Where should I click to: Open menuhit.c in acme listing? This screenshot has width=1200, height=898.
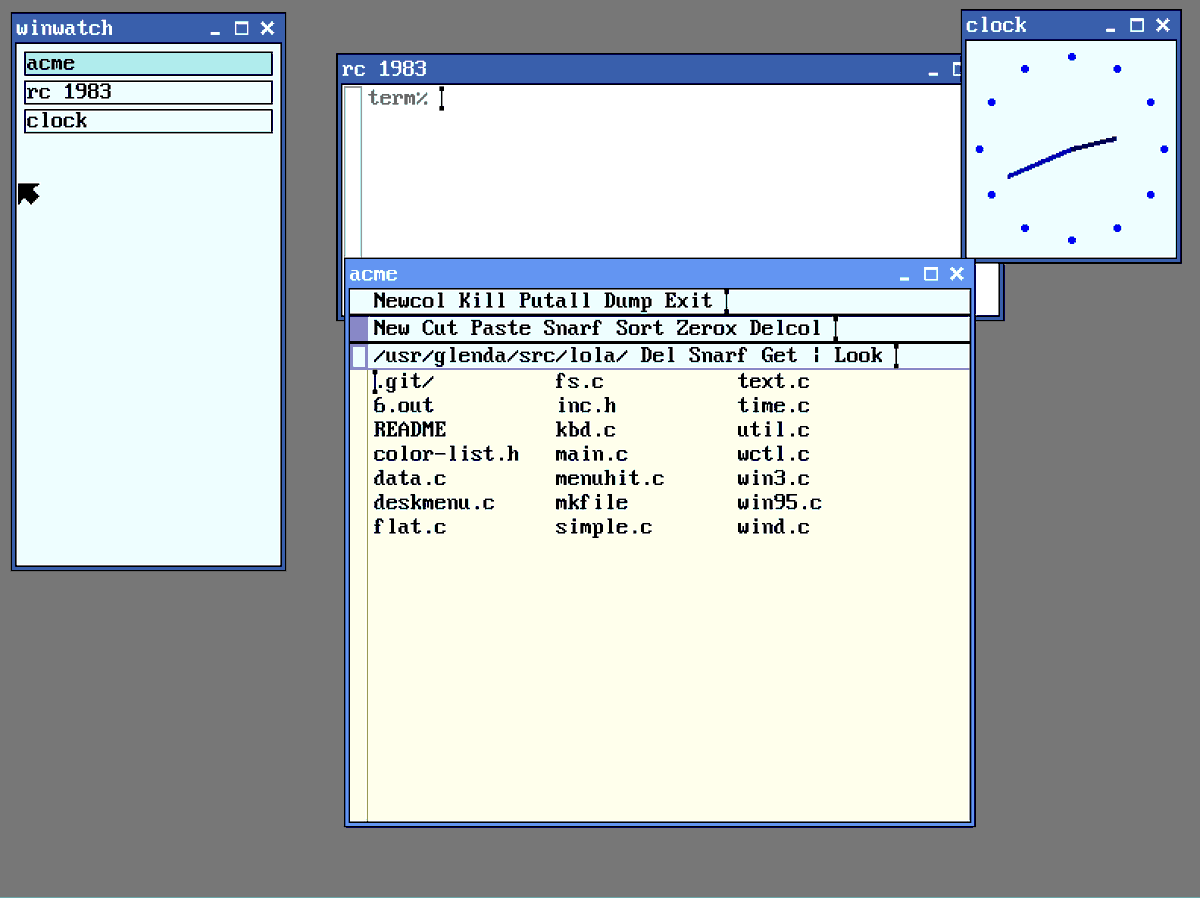610,478
